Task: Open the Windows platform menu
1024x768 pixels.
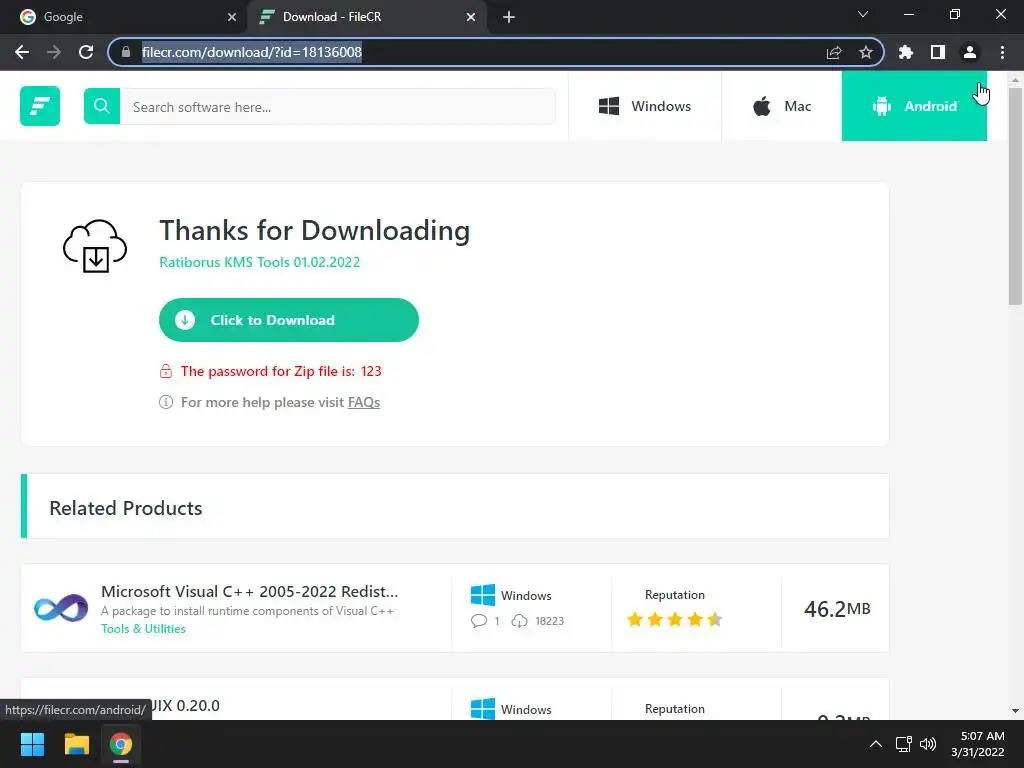Action: pos(645,106)
